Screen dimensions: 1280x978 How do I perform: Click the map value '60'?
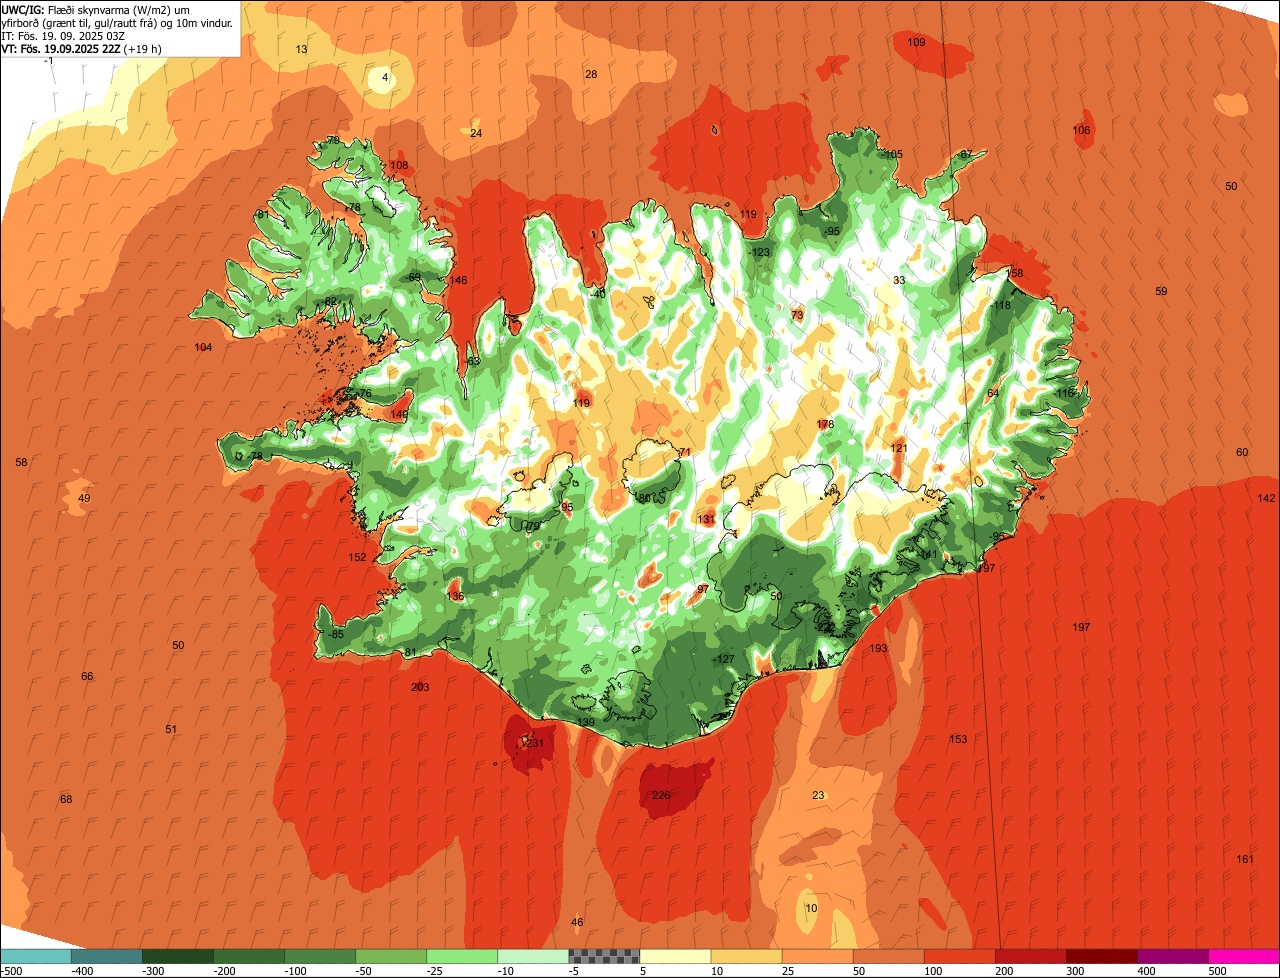[x=1242, y=452]
